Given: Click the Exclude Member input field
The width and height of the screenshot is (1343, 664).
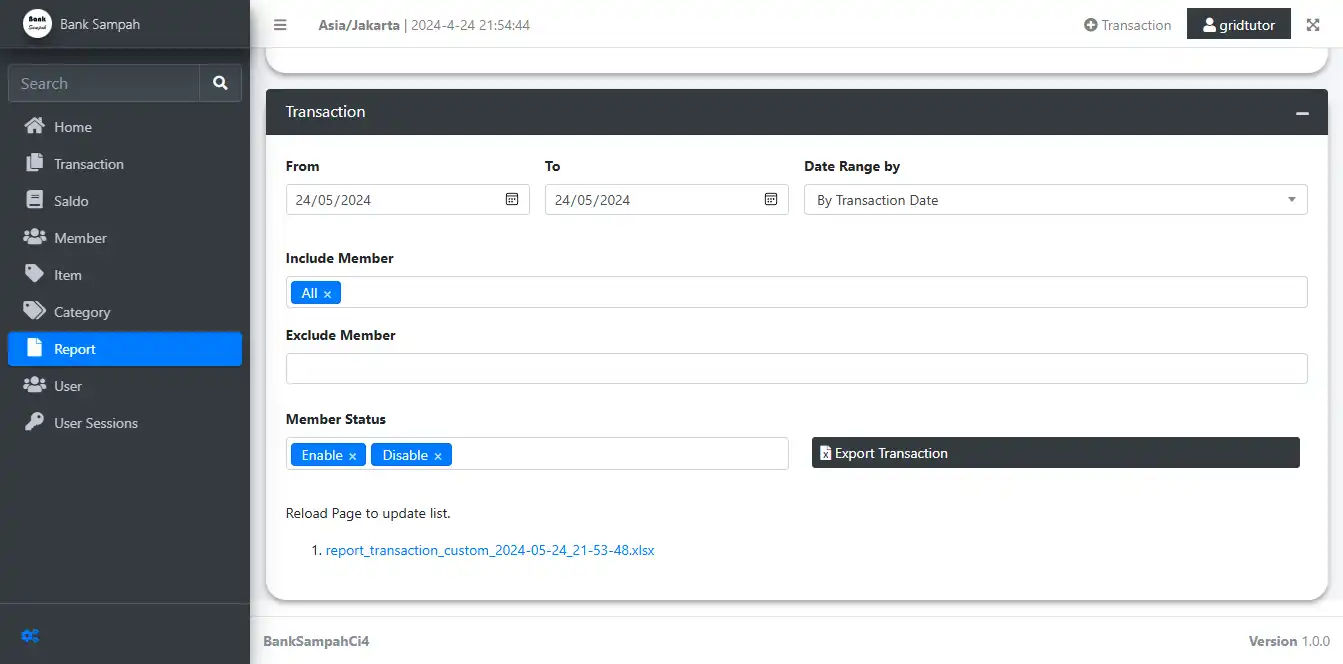Looking at the screenshot, I should click(796, 368).
